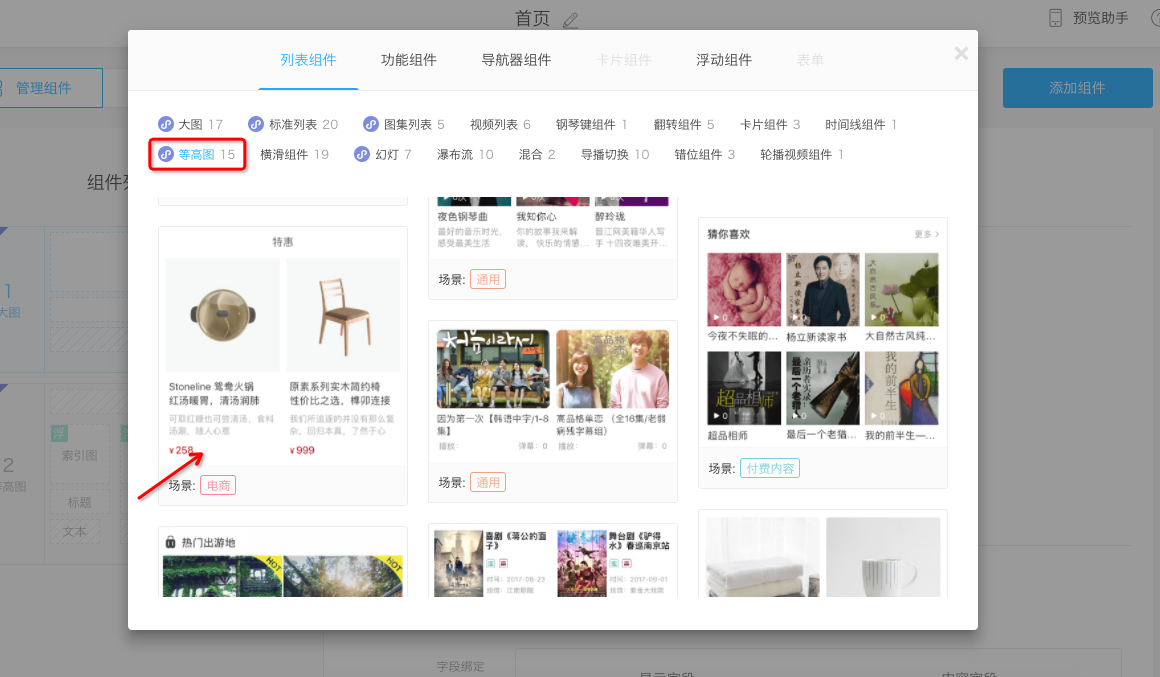
Task: Switch to the 浮动组件 tab
Action: (x=724, y=60)
